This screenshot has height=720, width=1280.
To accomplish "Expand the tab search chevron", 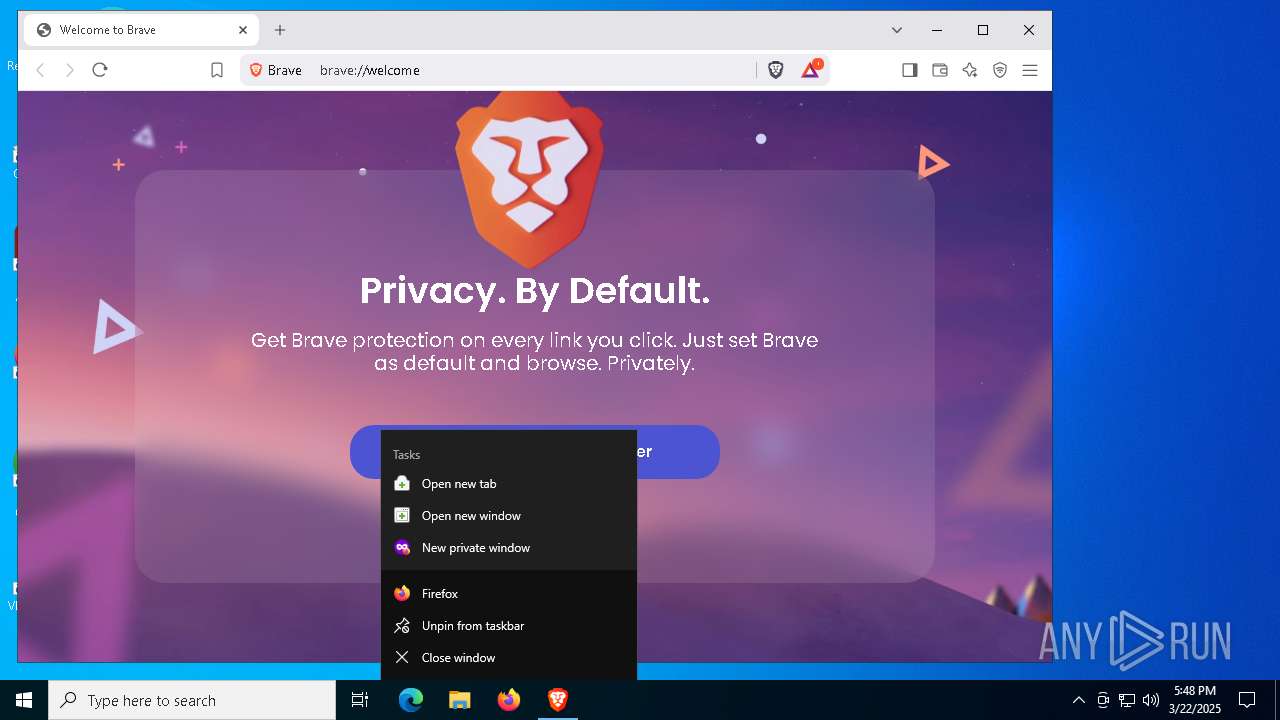I will click(x=897, y=30).
